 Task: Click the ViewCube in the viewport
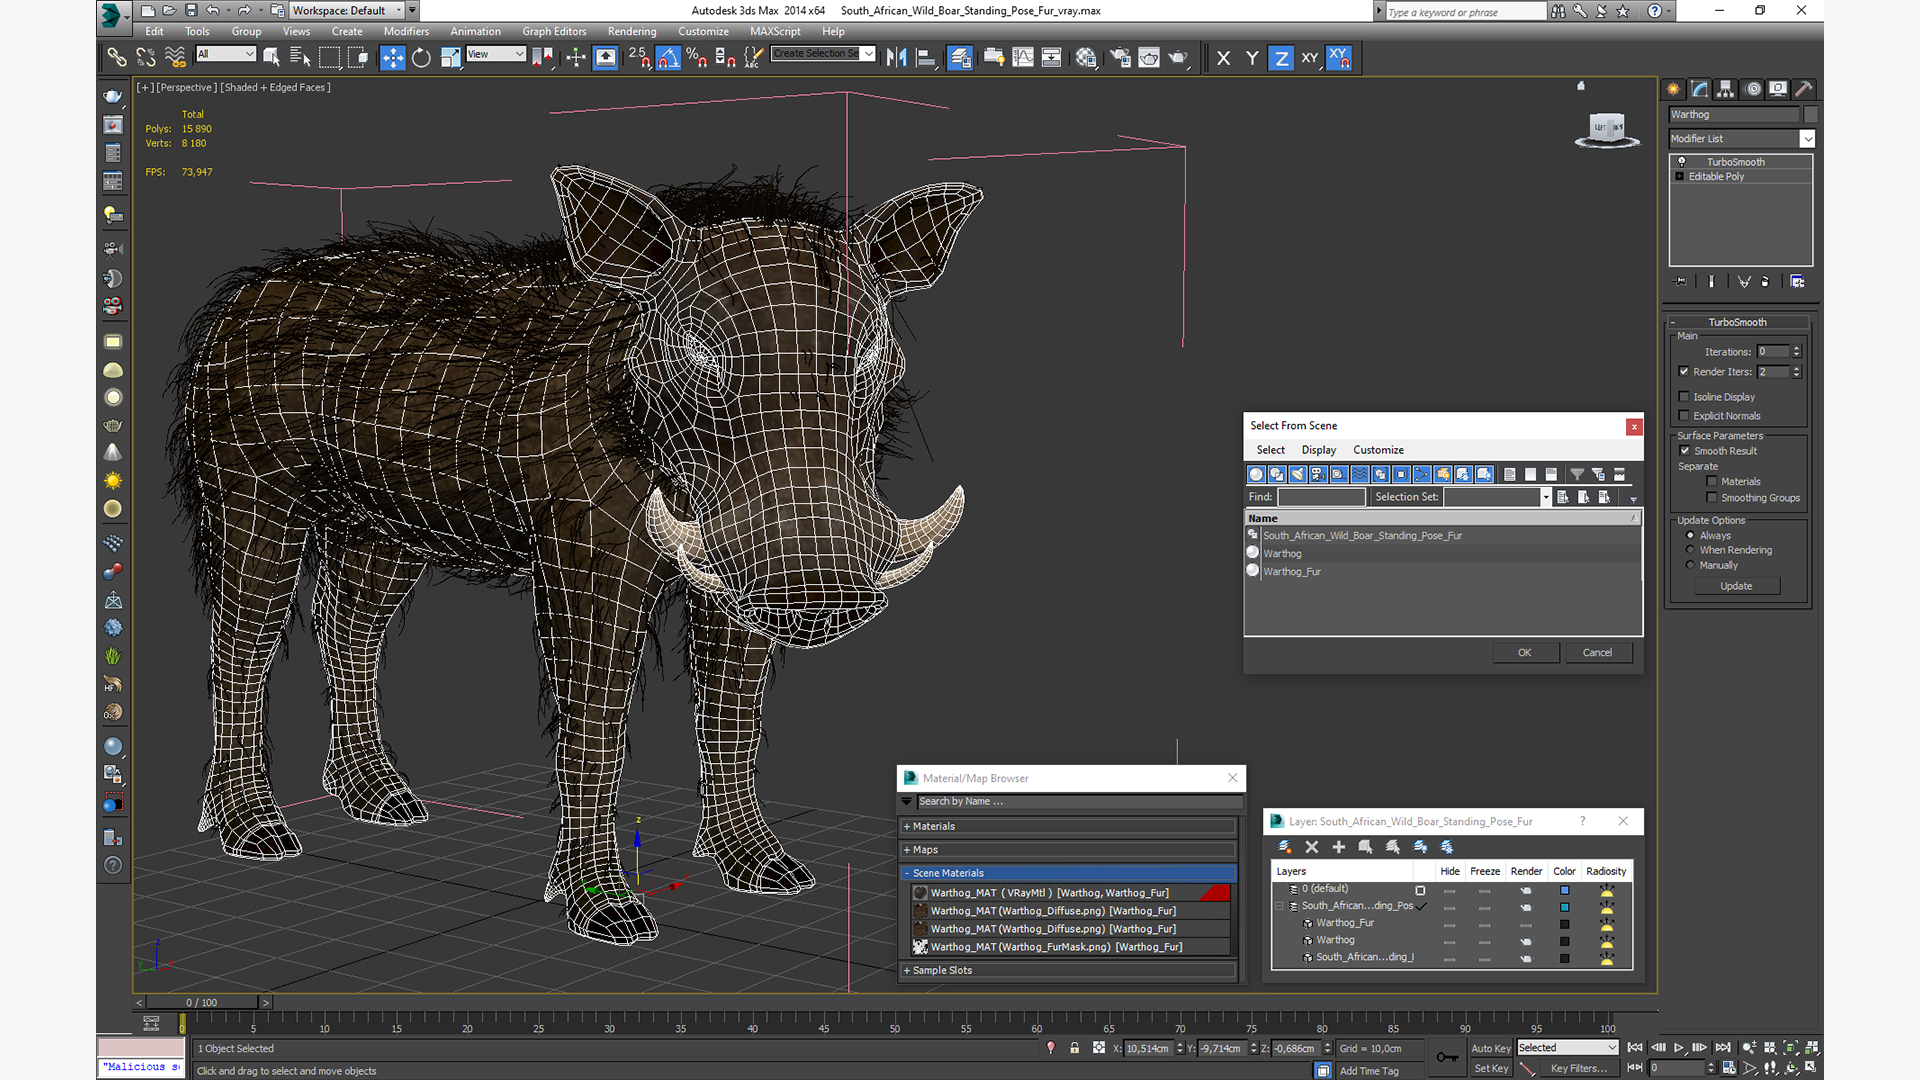point(1607,129)
